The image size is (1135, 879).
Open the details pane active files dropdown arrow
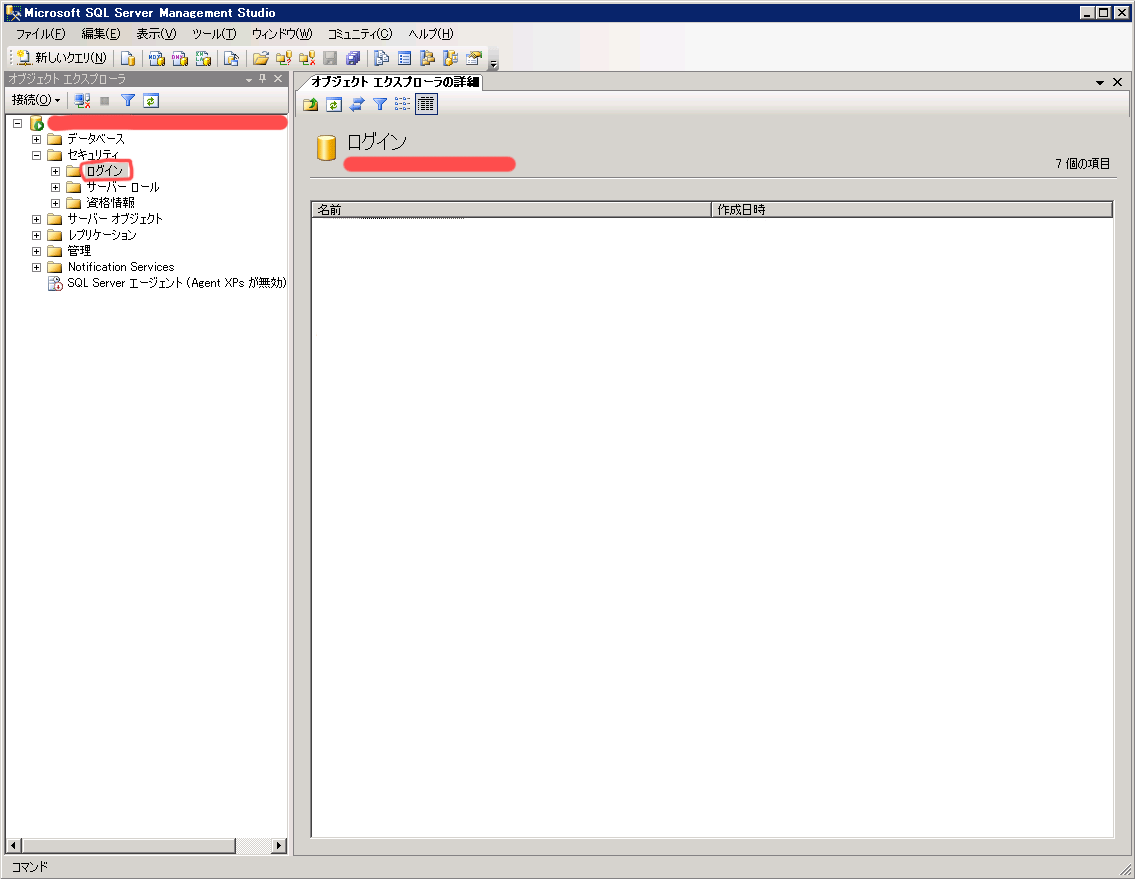click(x=1100, y=83)
